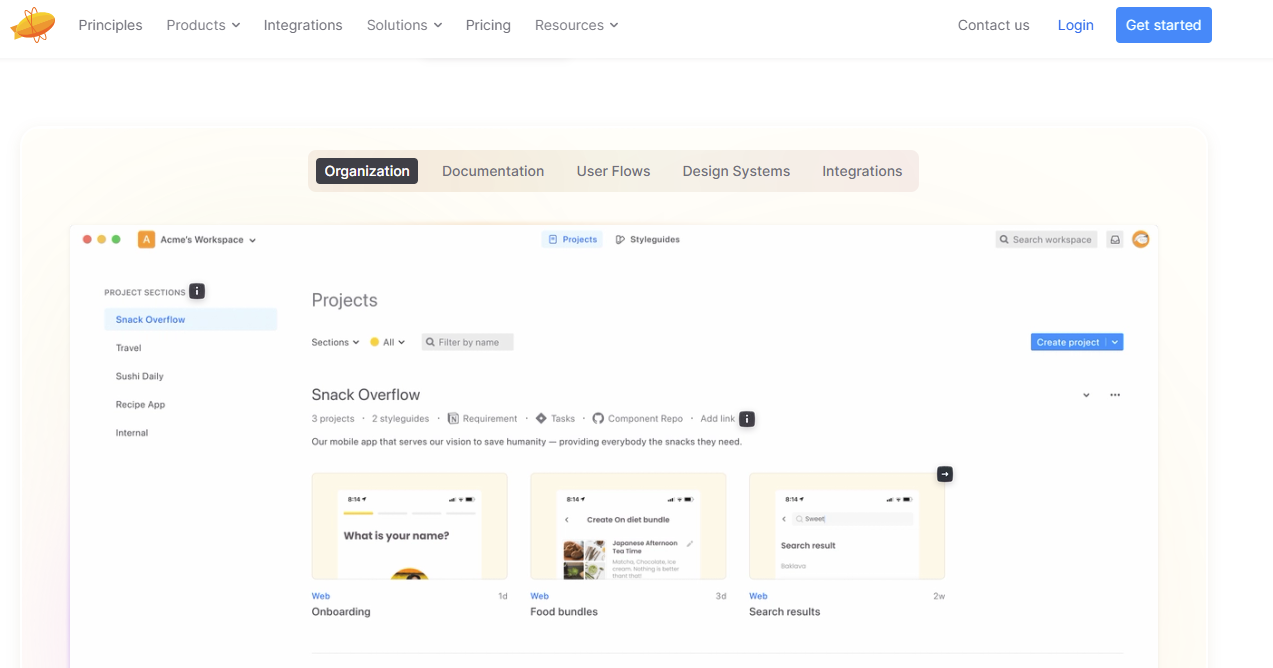This screenshot has height=668, width=1273.
Task: Open inbox icon beside workspace search
Action: pyautogui.click(x=1115, y=240)
